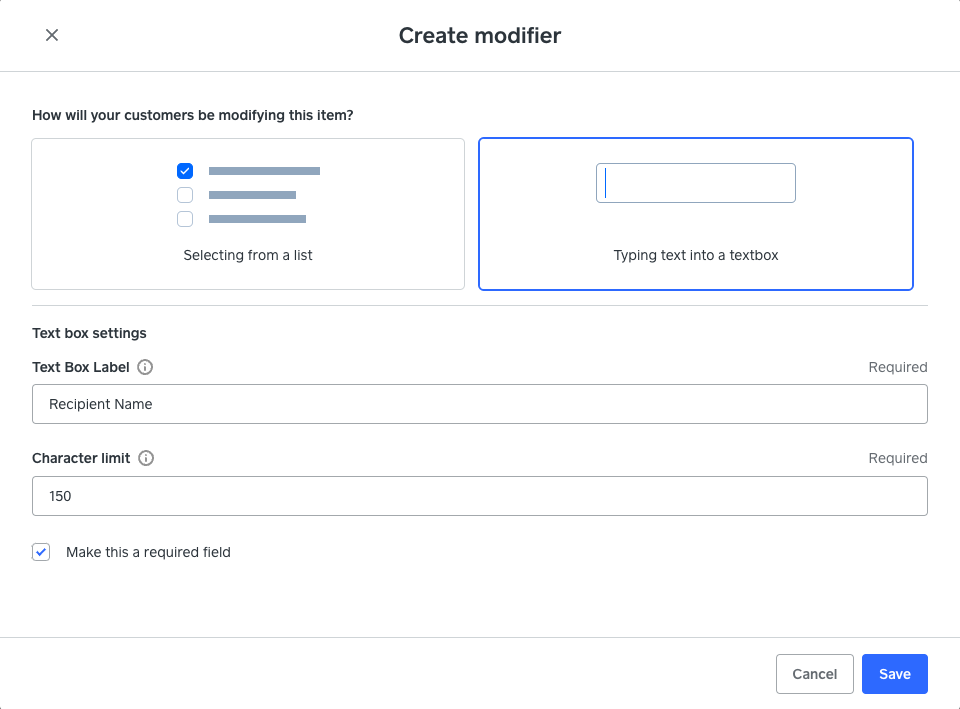
Task: Click the 'Make this a required field' label
Action: coord(148,552)
